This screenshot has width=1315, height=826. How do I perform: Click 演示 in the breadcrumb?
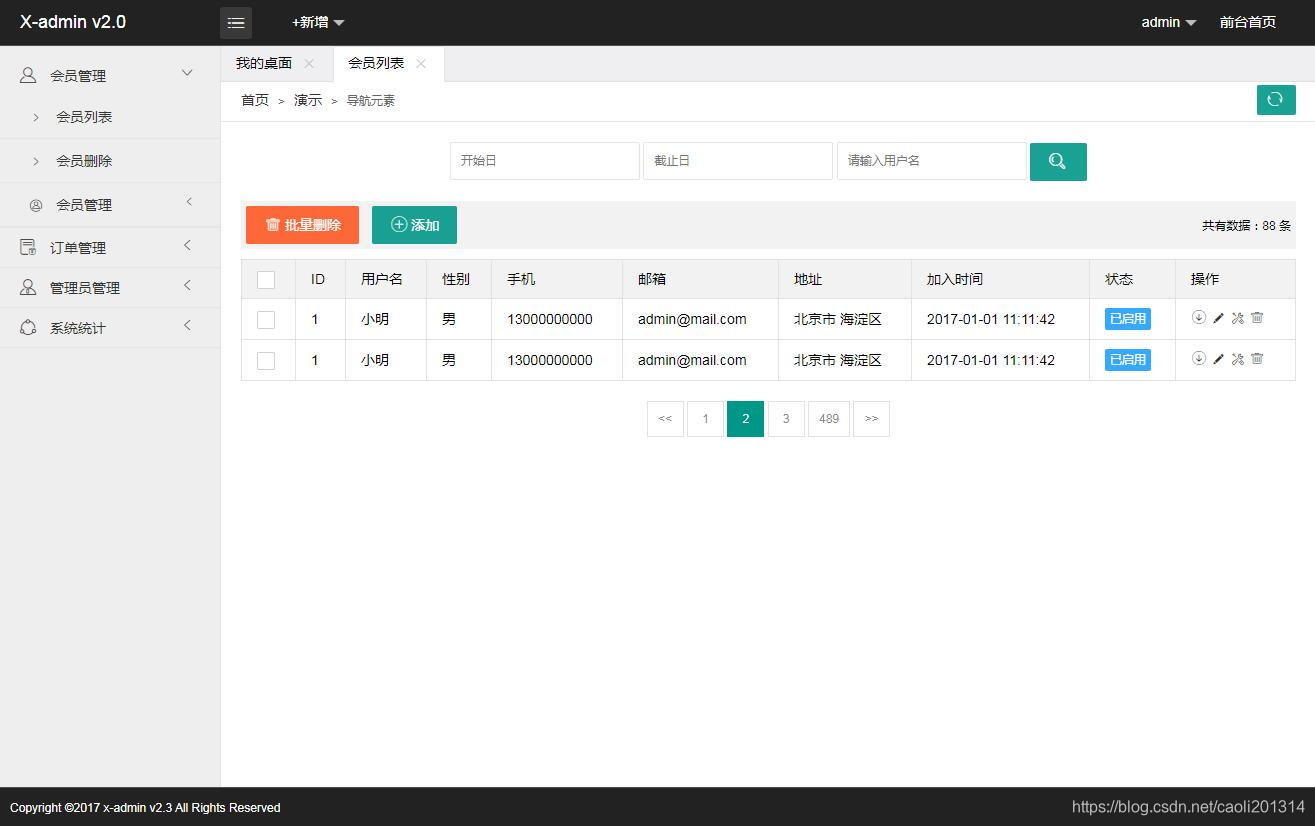[x=308, y=100]
